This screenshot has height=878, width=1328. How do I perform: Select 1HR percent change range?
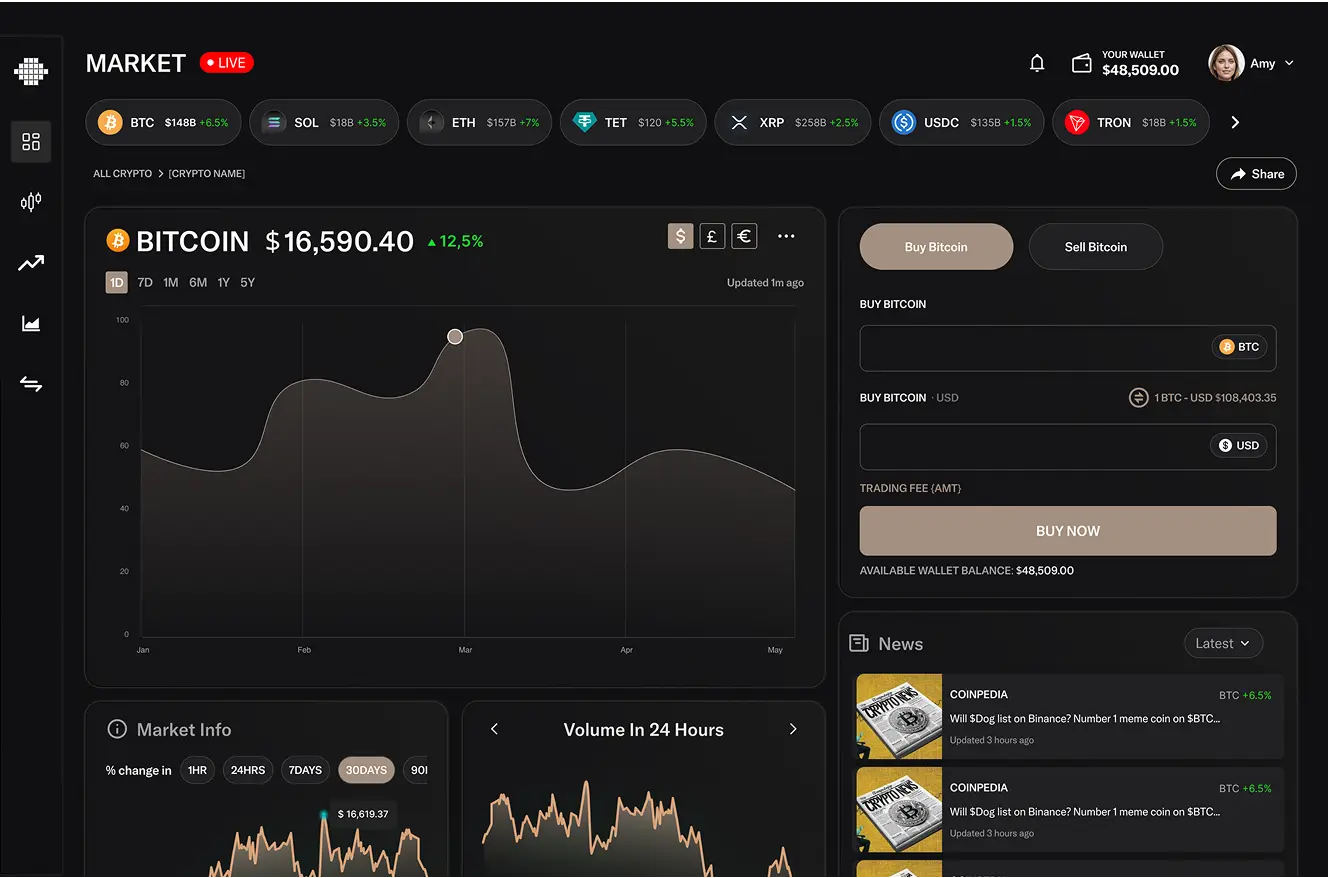click(x=198, y=770)
